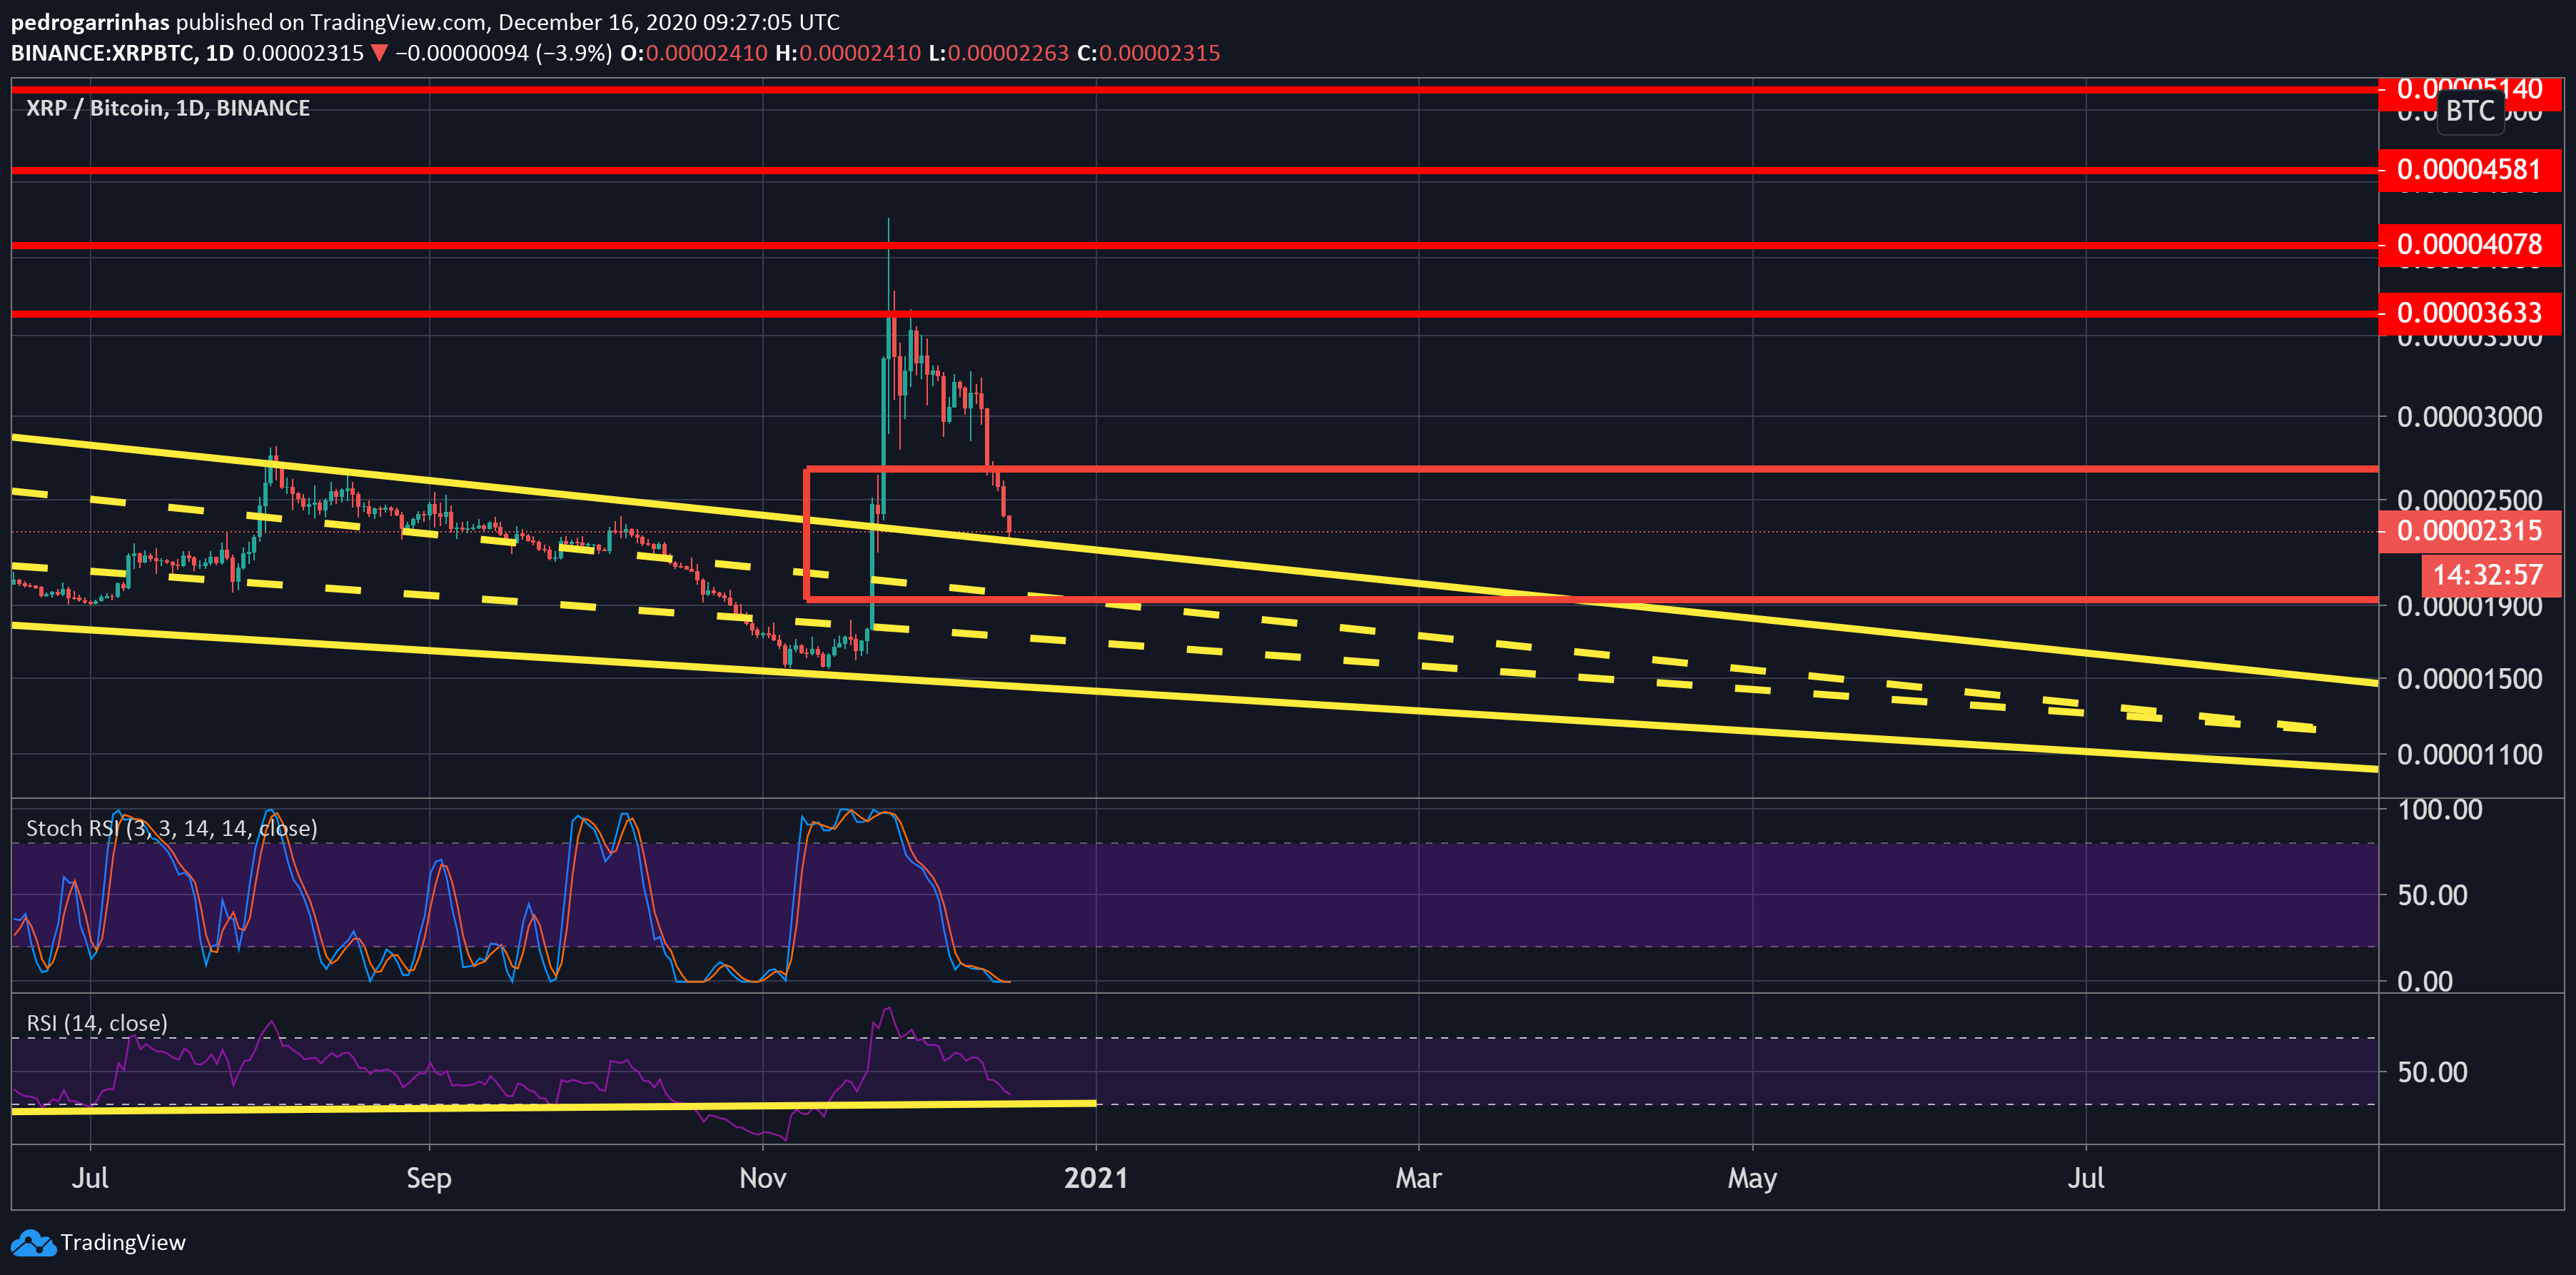Click the −0.00000094 (−3.9%) change value

pos(504,53)
